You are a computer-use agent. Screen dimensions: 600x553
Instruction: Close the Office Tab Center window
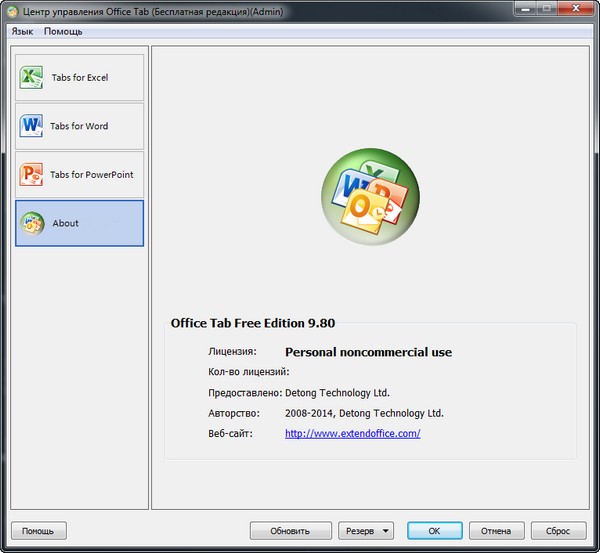576,8
